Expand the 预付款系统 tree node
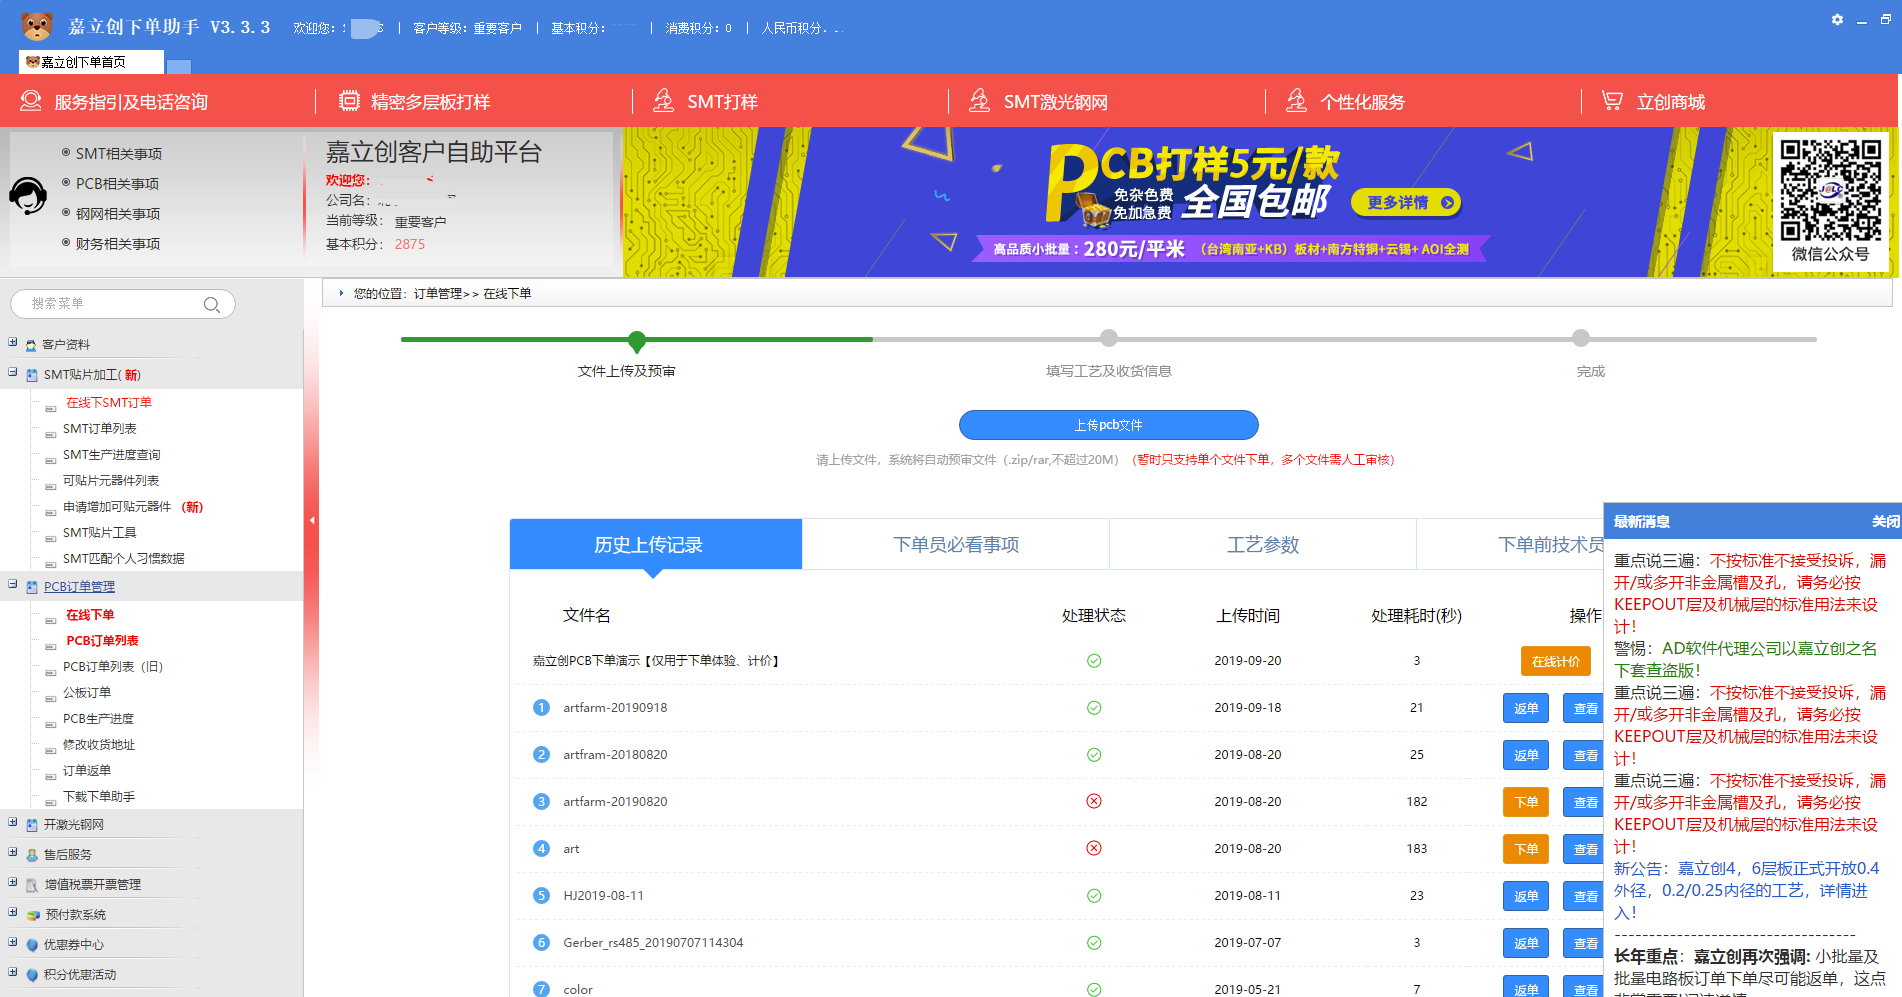 12,912
